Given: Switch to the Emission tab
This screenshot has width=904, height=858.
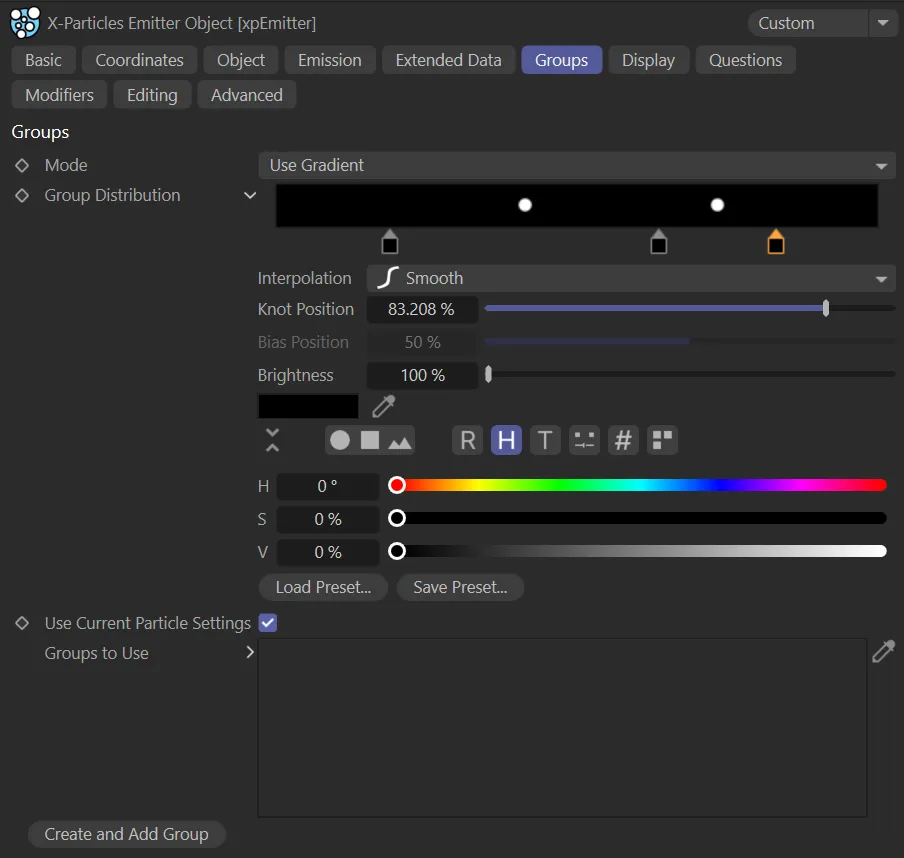Looking at the screenshot, I should coord(329,60).
